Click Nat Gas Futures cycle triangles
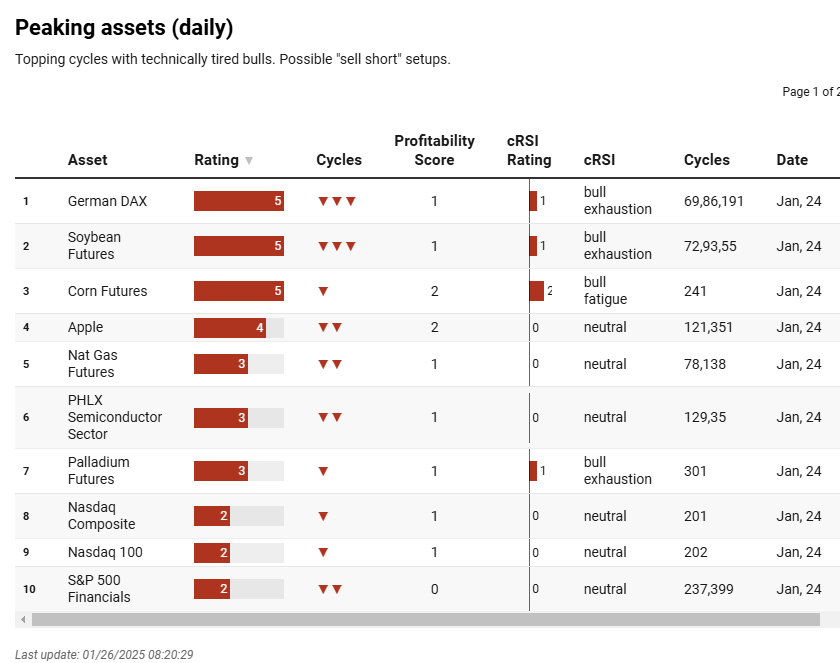The height and width of the screenshot is (663, 840). (x=331, y=364)
